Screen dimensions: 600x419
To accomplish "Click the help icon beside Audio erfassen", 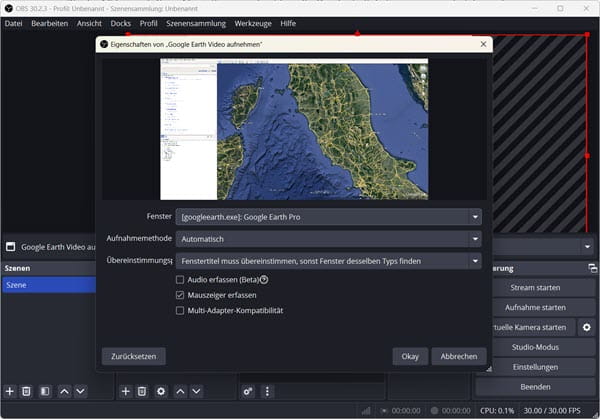I will tap(264, 280).
